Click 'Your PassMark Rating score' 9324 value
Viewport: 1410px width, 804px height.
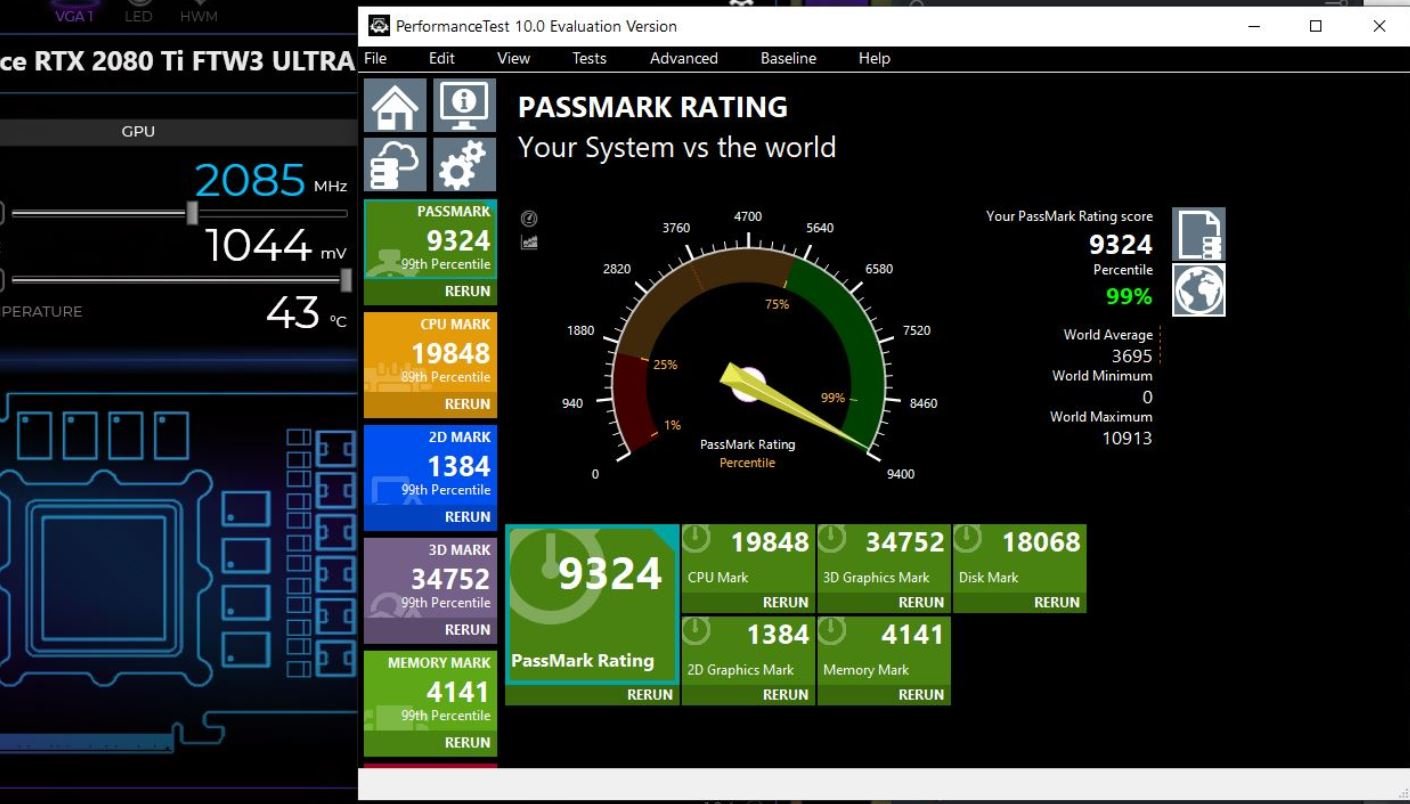[x=1120, y=244]
